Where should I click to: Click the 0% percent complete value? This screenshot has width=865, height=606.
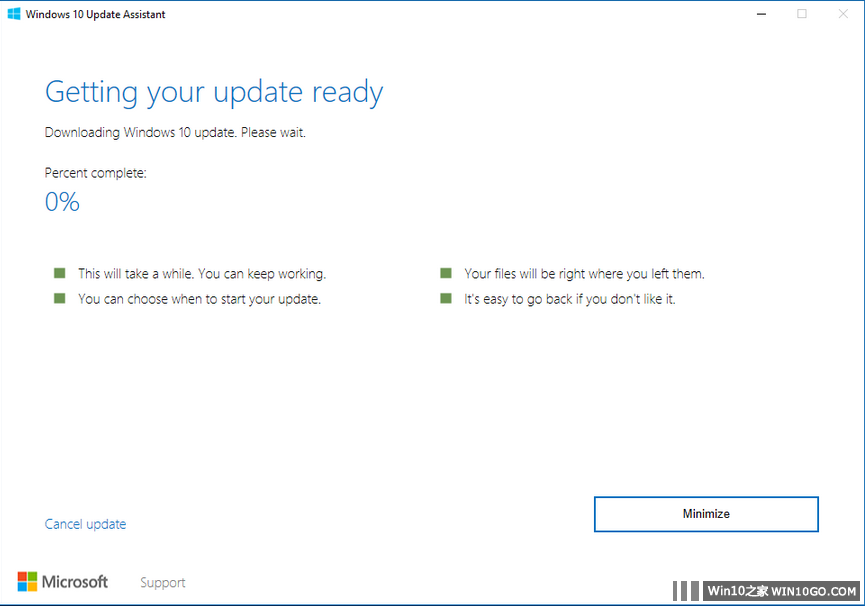tap(62, 202)
